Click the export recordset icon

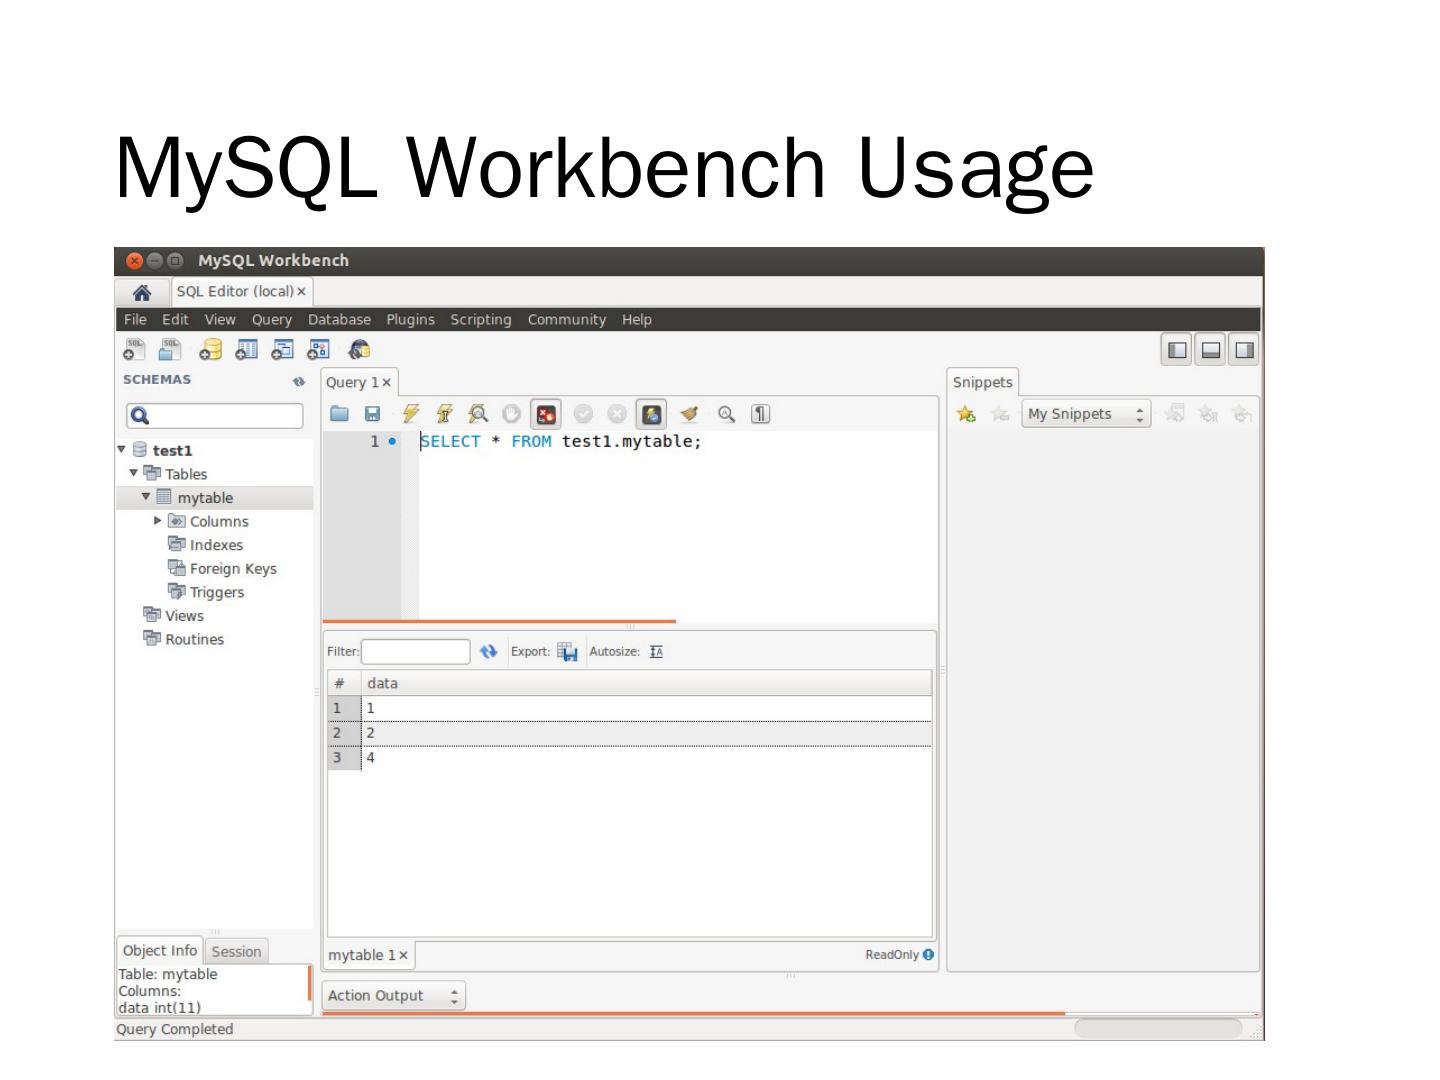click(567, 652)
